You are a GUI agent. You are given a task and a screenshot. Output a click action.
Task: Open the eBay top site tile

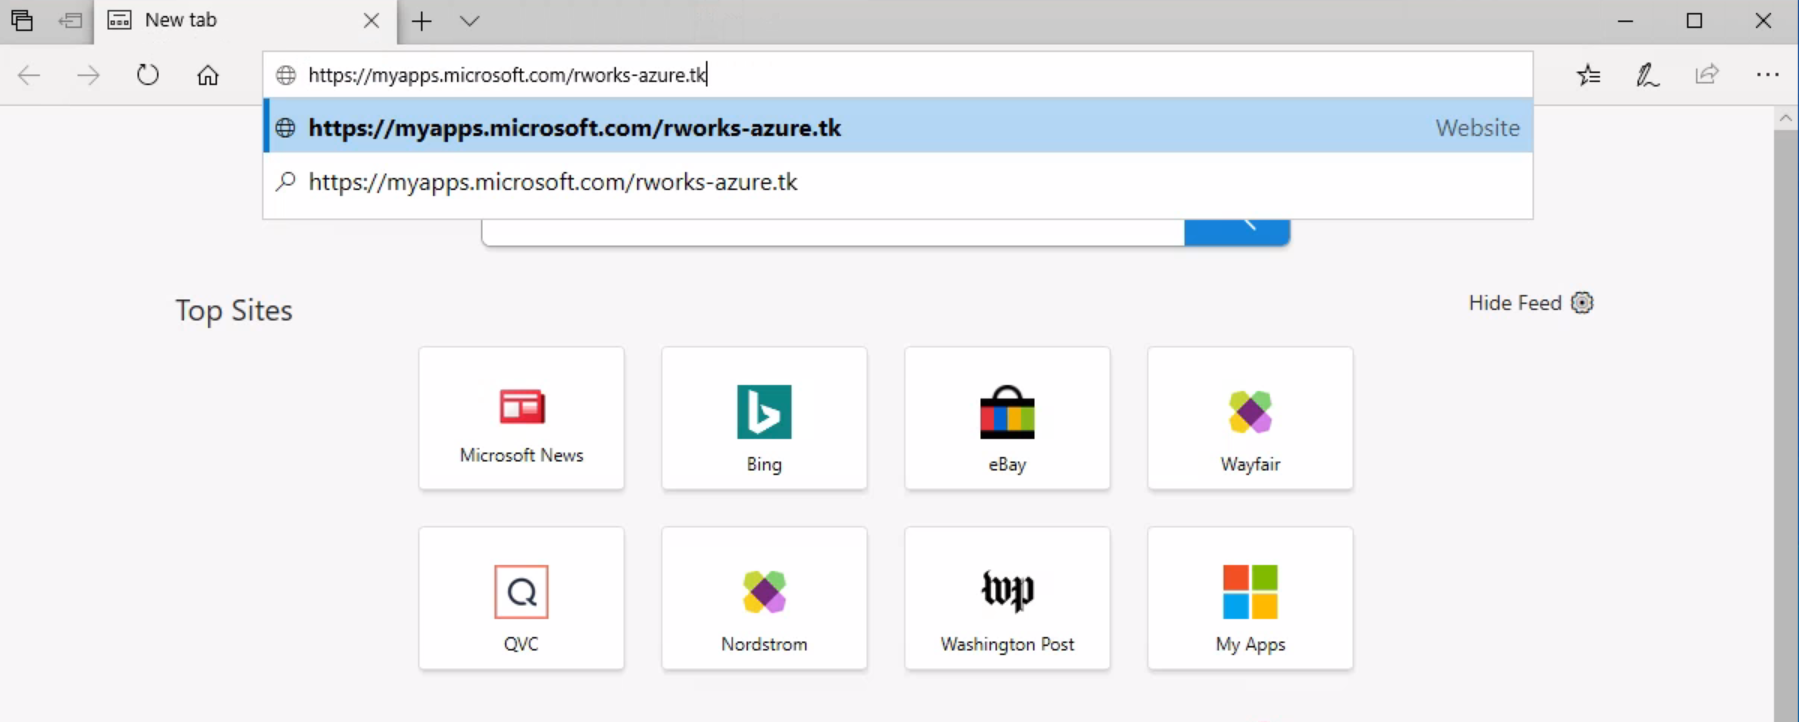(1007, 418)
